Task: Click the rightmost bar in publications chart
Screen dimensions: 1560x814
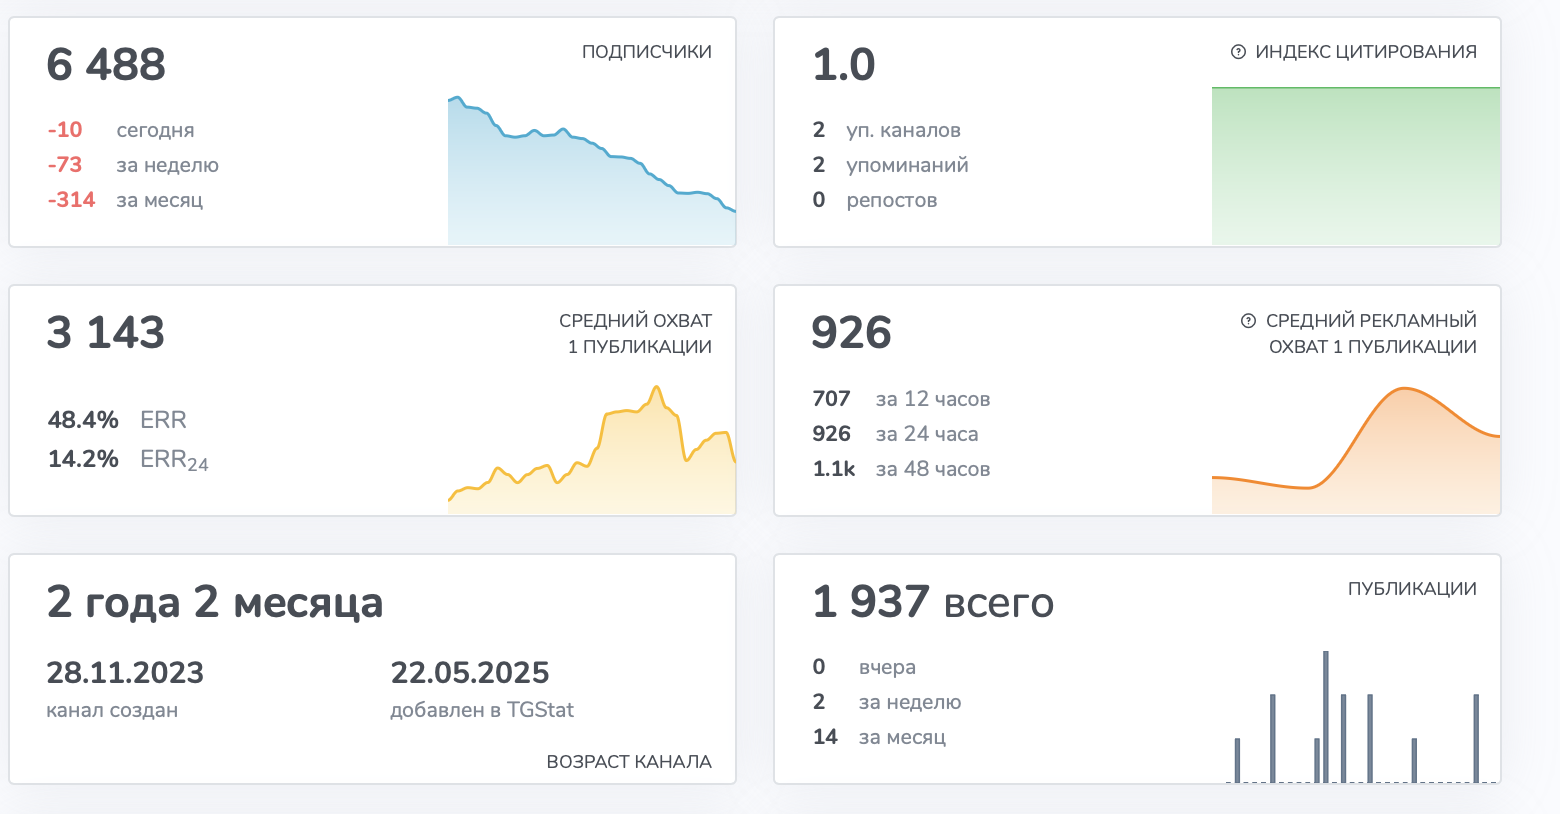Action: click(x=1476, y=738)
